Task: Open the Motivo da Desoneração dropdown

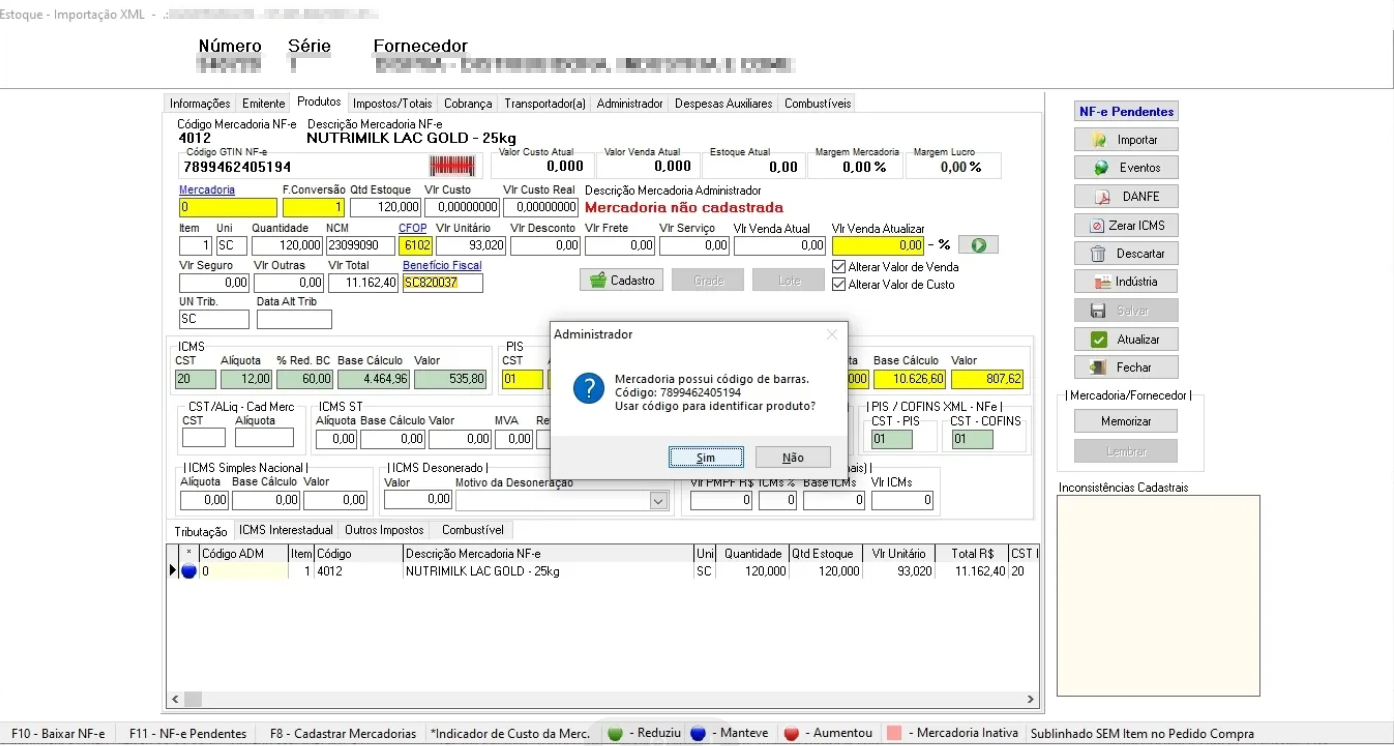Action: click(659, 500)
